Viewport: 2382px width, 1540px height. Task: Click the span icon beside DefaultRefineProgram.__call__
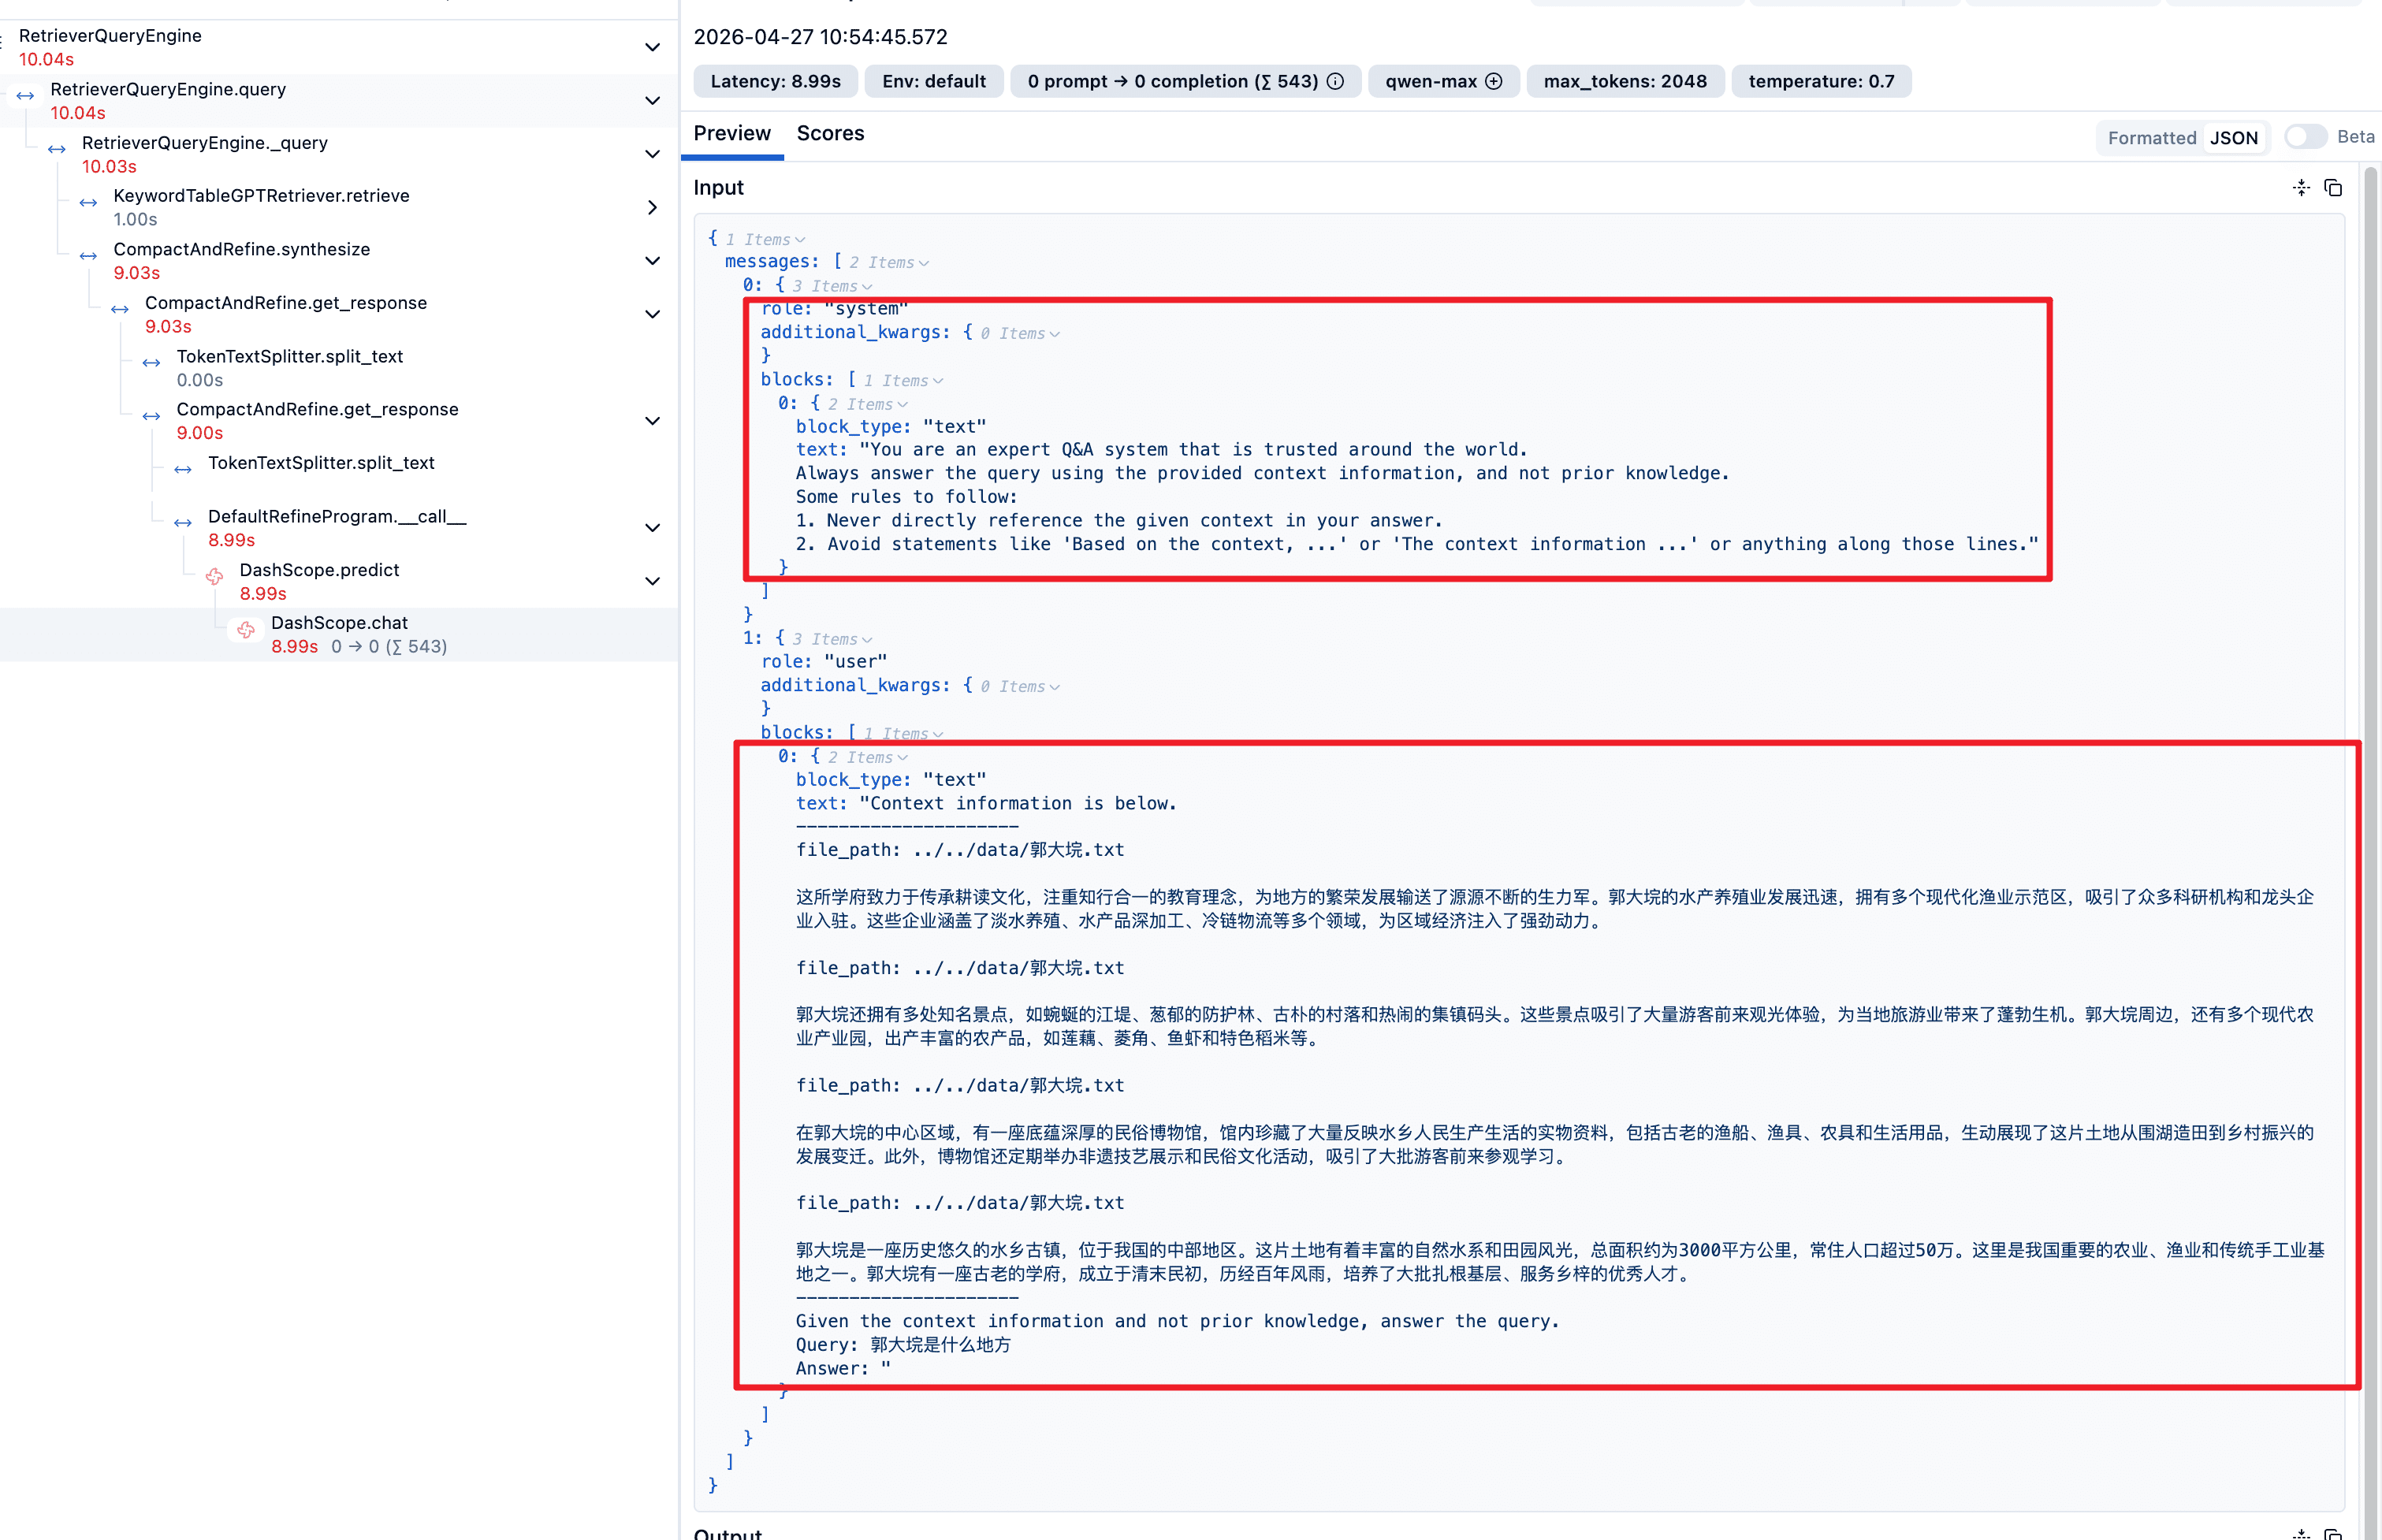pos(183,523)
